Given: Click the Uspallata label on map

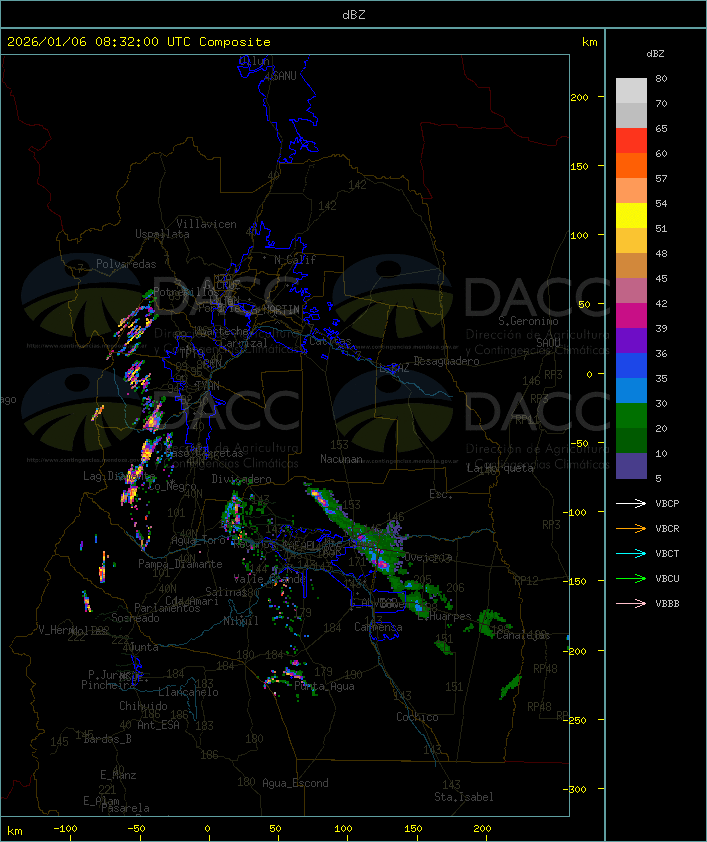Looking at the screenshot, I should (162, 234).
